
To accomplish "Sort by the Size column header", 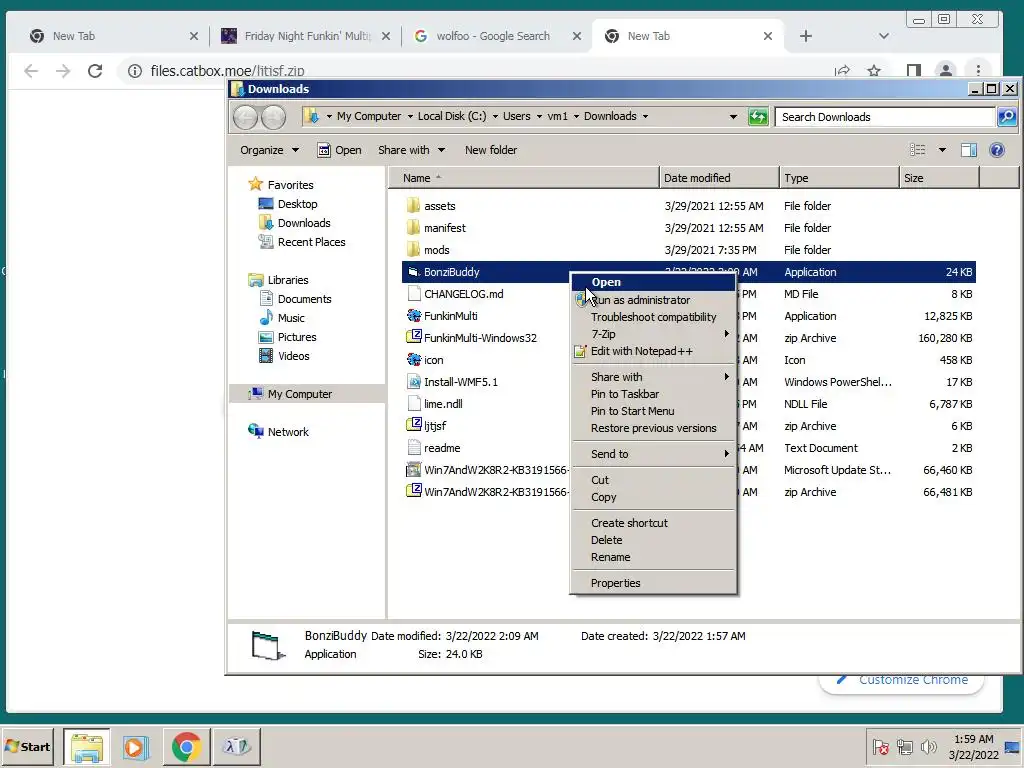I will (x=939, y=178).
